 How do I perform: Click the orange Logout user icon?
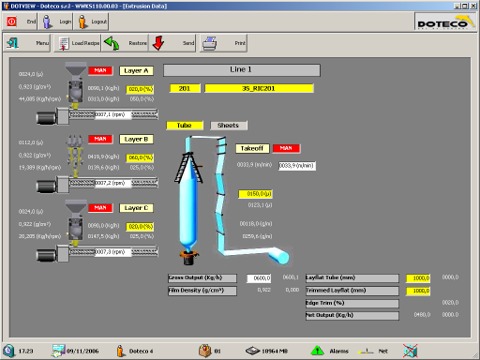(x=82, y=22)
